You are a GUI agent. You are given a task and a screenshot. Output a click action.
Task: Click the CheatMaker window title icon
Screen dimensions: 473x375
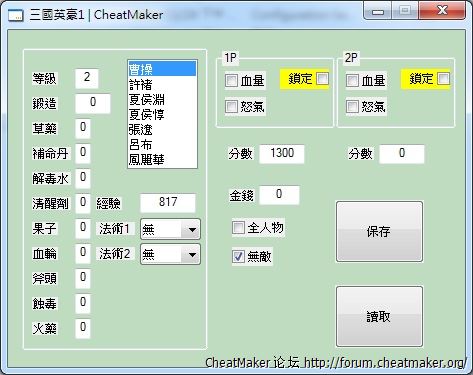click(x=15, y=15)
